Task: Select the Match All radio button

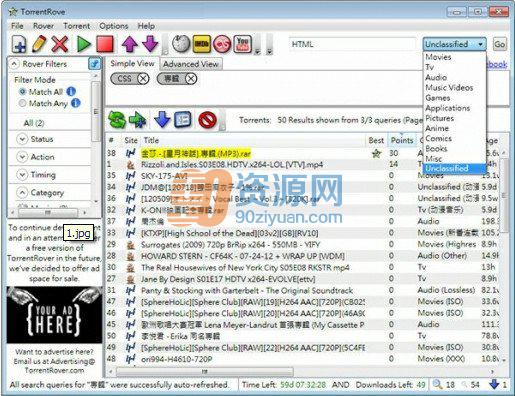Action: pyautogui.click(x=22, y=91)
